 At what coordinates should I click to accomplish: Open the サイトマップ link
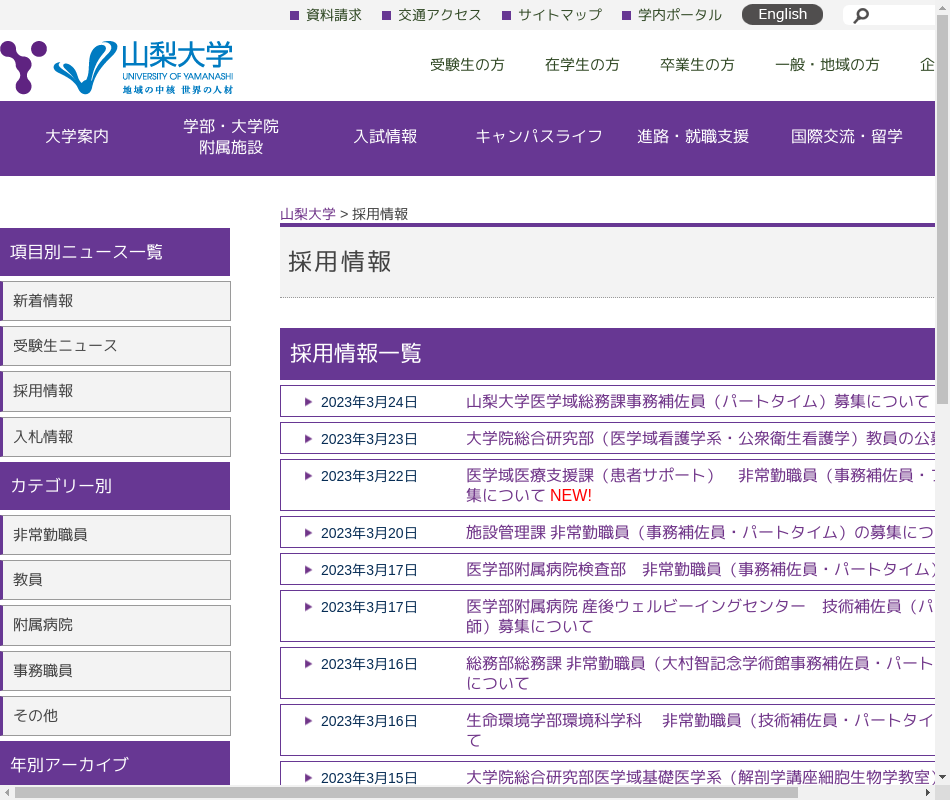point(559,15)
